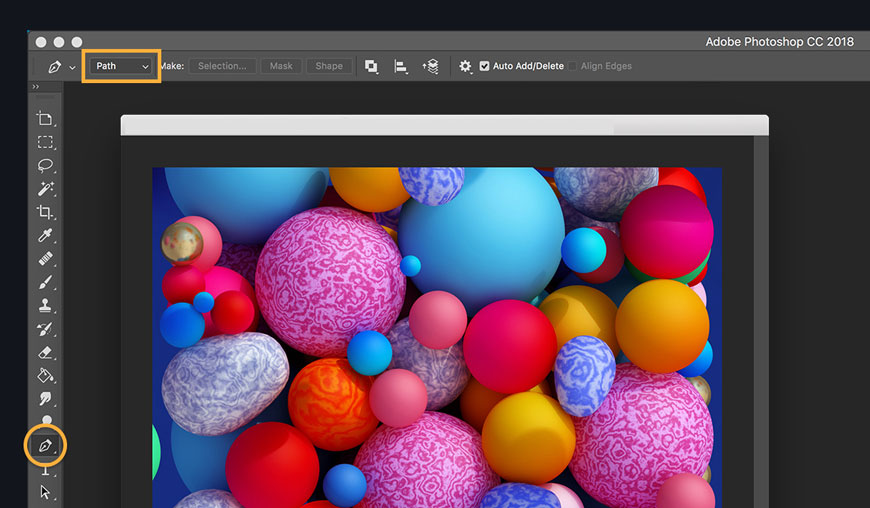This screenshot has height=508, width=870.
Task: Select the Healing Brush bandage tool
Action: point(45,259)
